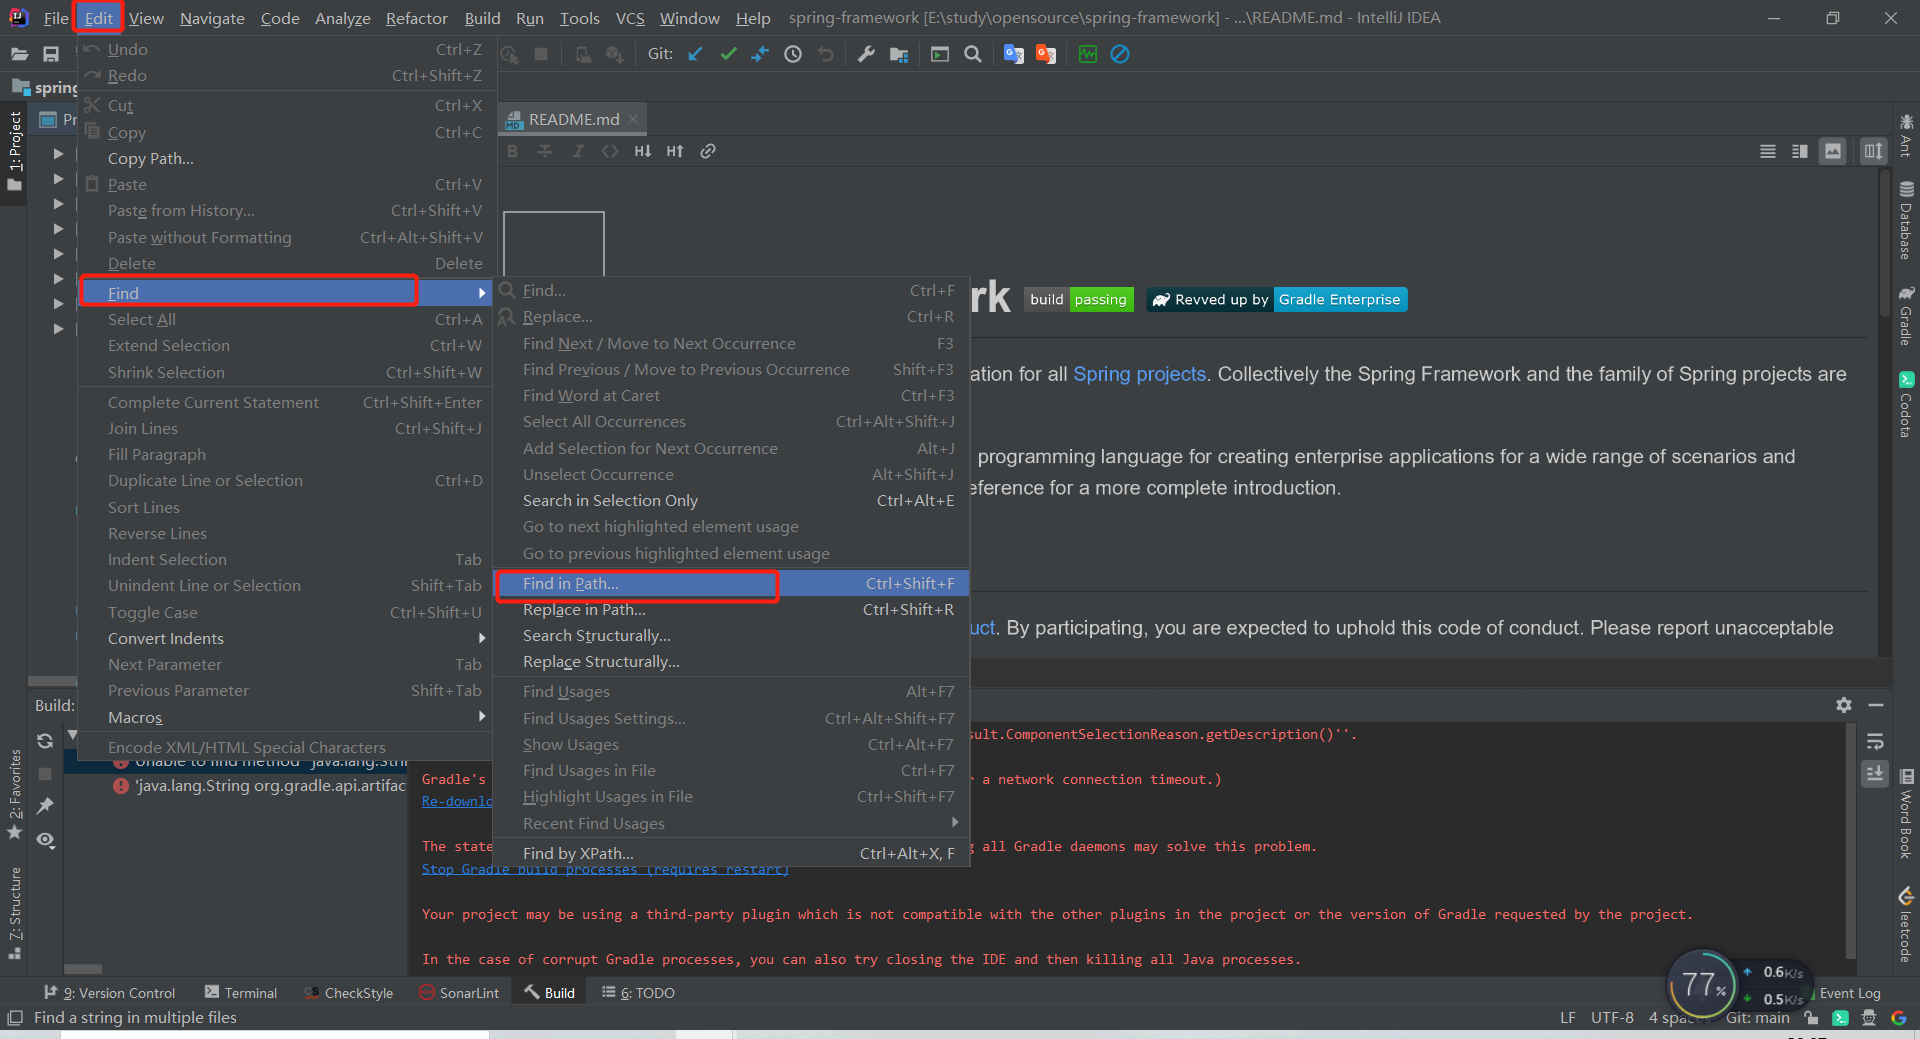This screenshot has width=1920, height=1039.
Task: Open the Terminal tool window
Action: (241, 992)
